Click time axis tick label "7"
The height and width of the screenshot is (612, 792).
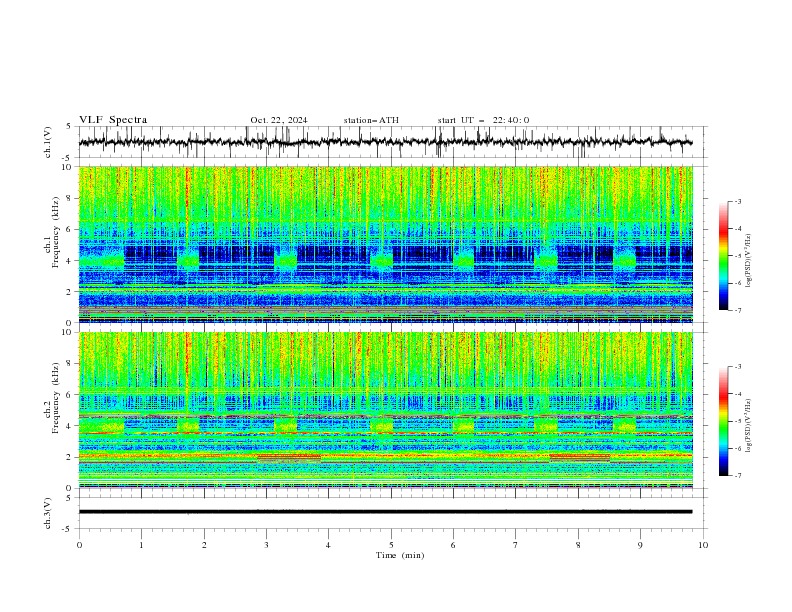(516, 545)
